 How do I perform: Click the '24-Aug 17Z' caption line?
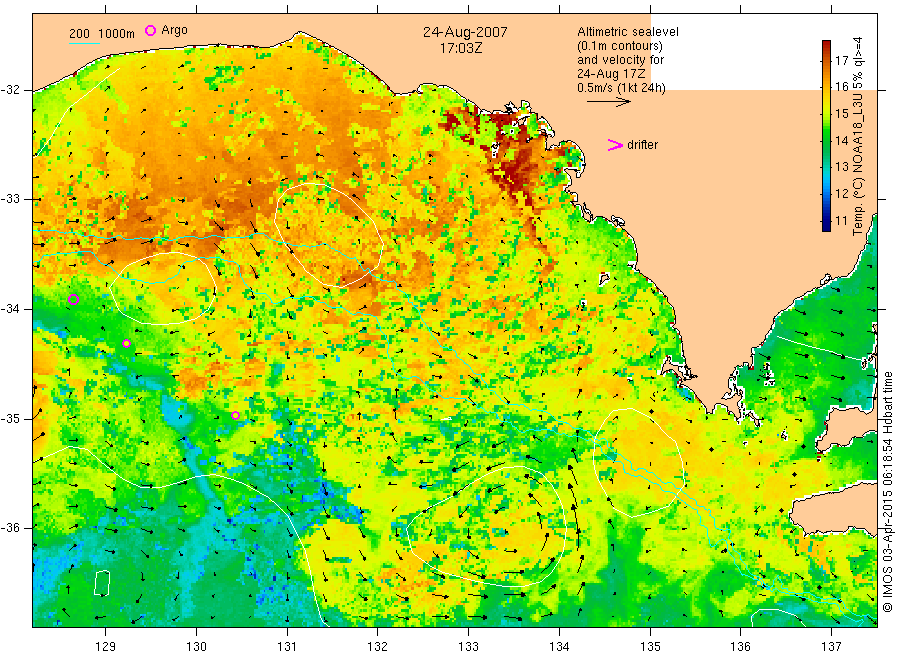pyautogui.click(x=611, y=74)
